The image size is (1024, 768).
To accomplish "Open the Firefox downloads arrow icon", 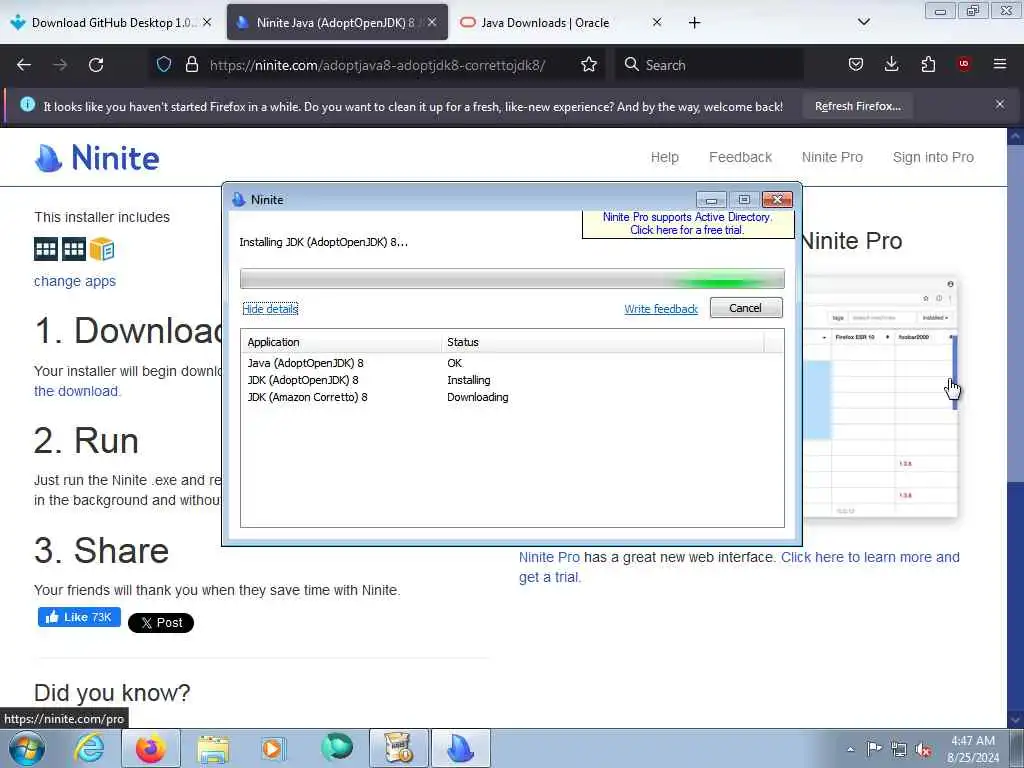I will pyautogui.click(x=891, y=64).
